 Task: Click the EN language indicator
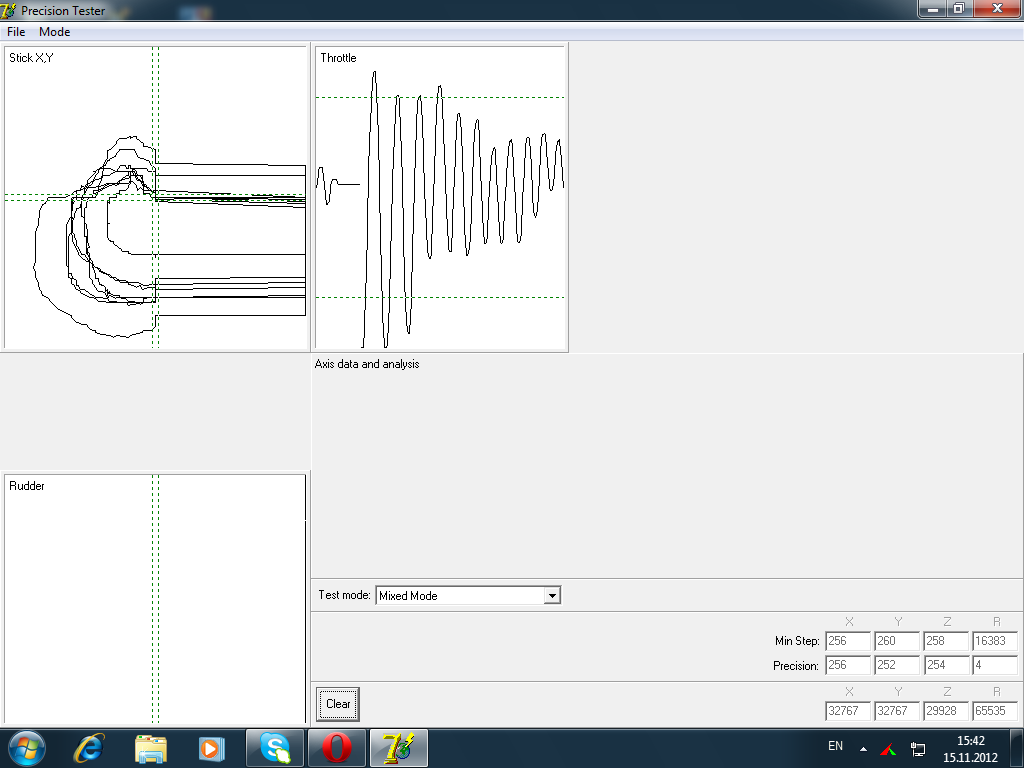tap(835, 746)
